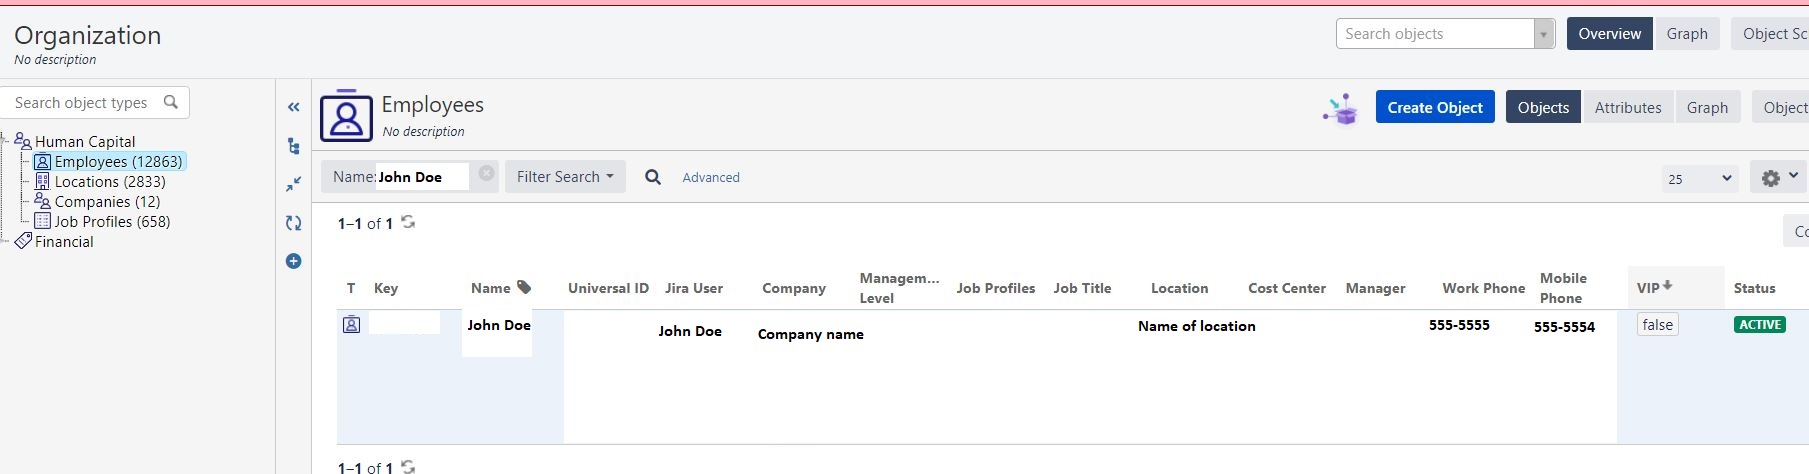Click Company column header
This screenshot has height=474, width=1809.
pyautogui.click(x=794, y=288)
